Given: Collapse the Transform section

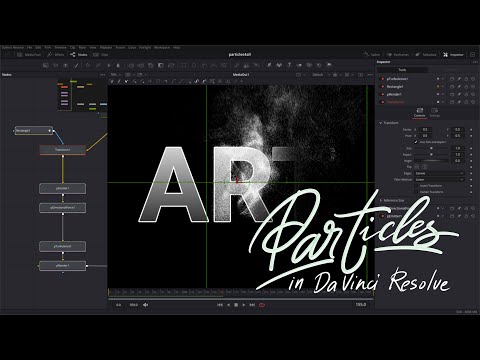Looking at the screenshot, I should coord(380,123).
